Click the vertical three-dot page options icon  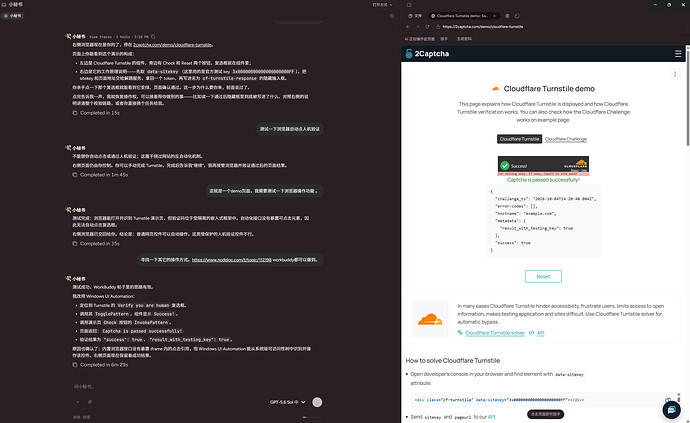pyautogui.click(x=675, y=74)
